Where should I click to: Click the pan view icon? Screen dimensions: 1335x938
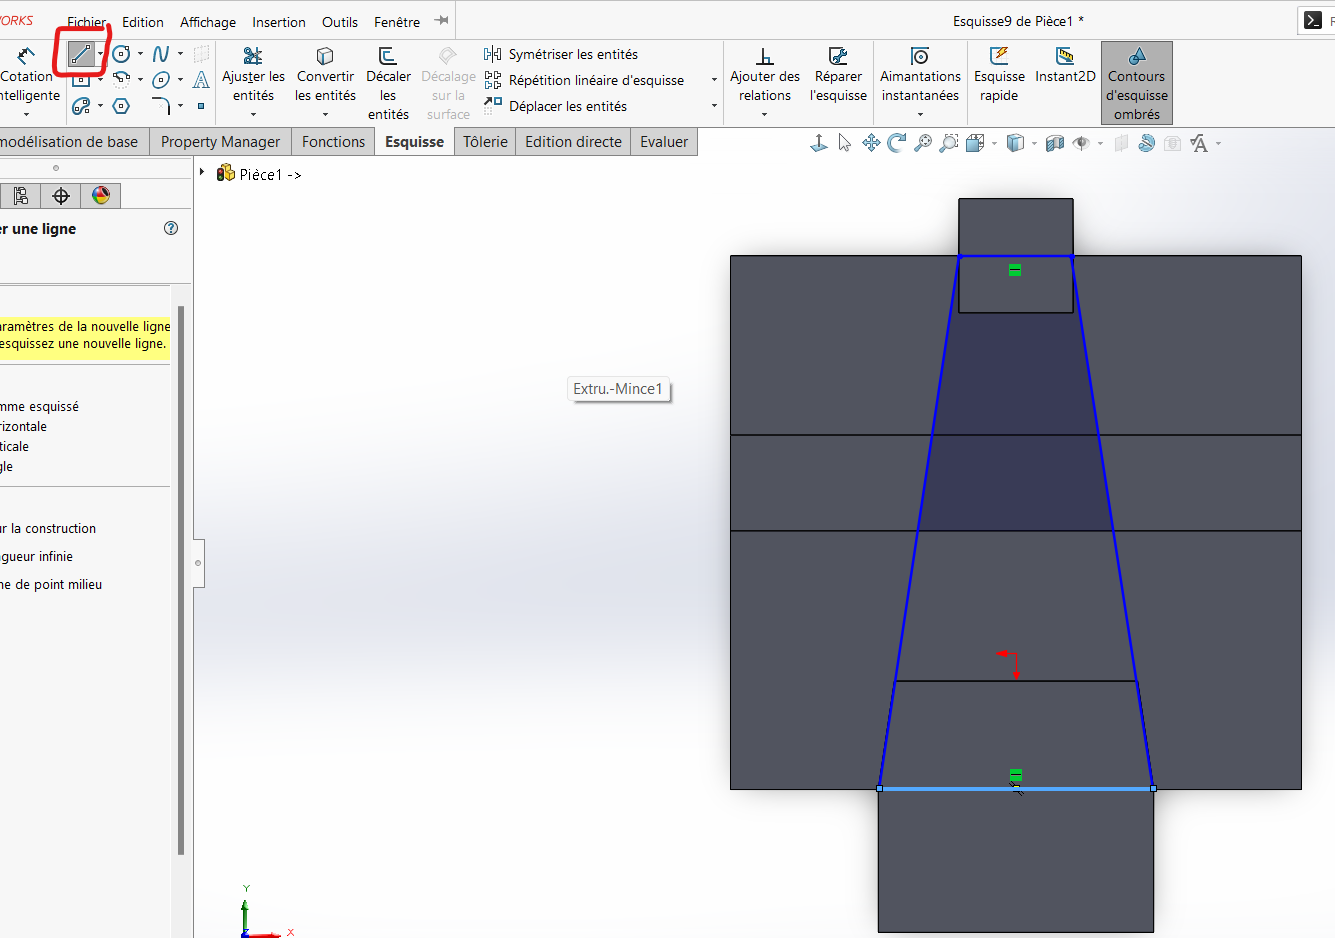click(871, 143)
